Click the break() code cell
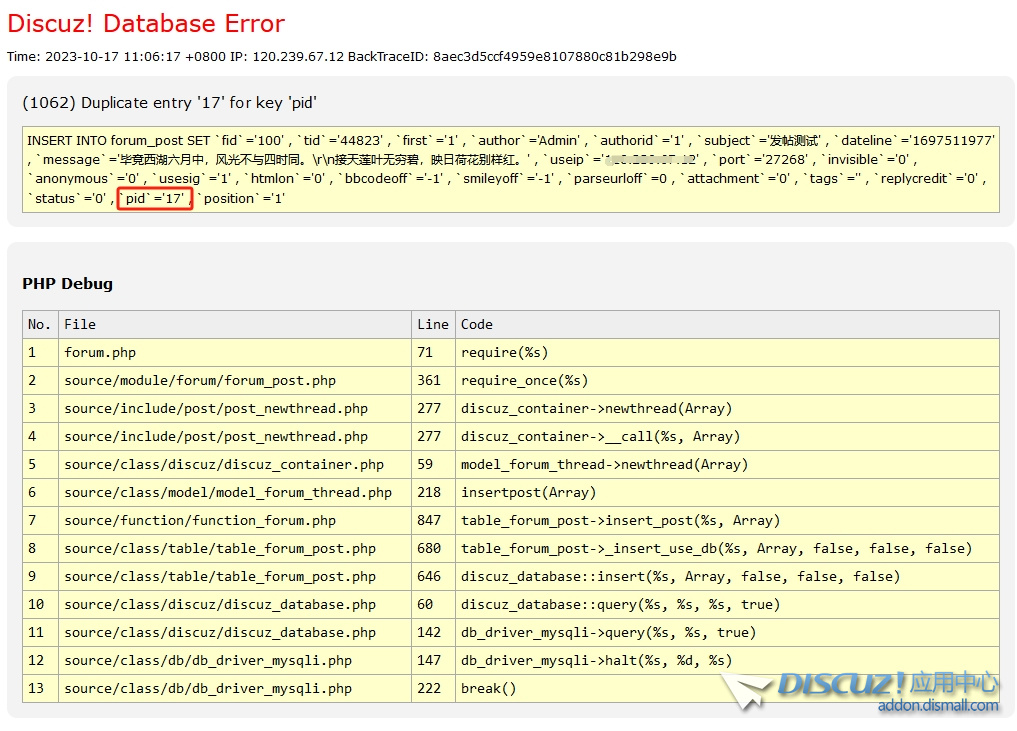Image resolution: width=1017 pixels, height=731 pixels. pyautogui.click(x=727, y=688)
